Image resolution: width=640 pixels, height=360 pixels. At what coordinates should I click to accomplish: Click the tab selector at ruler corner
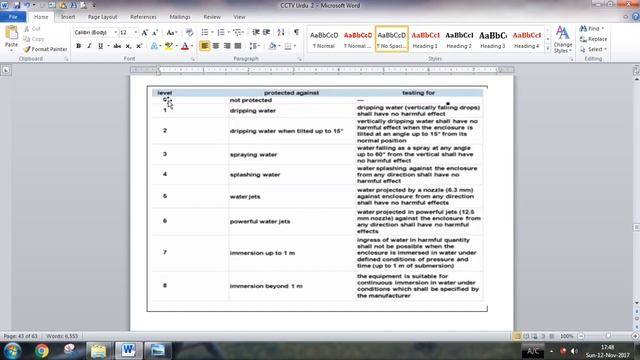6,70
